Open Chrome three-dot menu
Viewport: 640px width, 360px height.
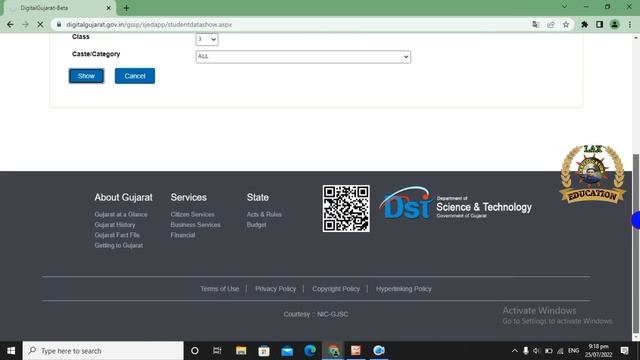[x=630, y=24]
